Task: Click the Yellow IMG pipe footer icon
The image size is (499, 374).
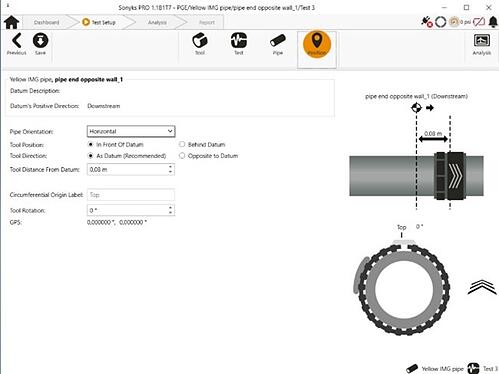Action: click(x=412, y=368)
